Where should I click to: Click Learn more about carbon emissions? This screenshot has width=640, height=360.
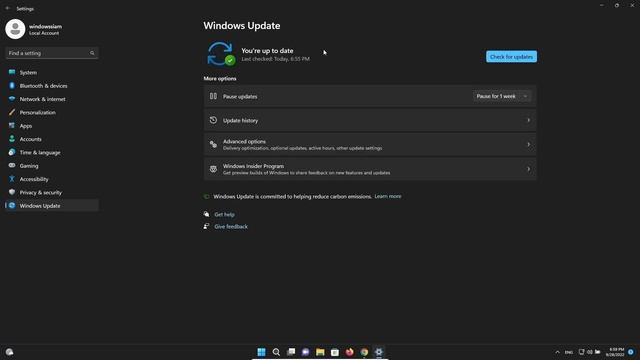[x=388, y=196]
